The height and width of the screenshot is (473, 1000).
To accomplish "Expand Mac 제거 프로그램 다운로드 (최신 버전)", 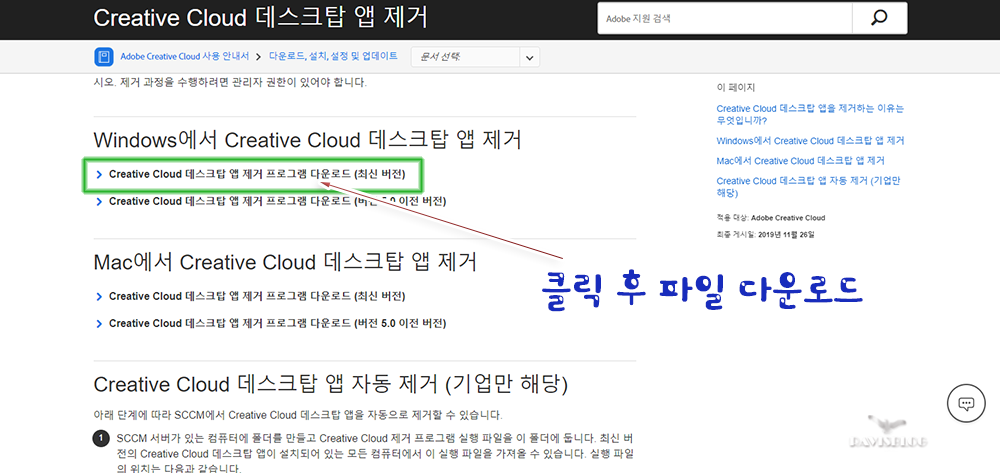I will pos(251,296).
